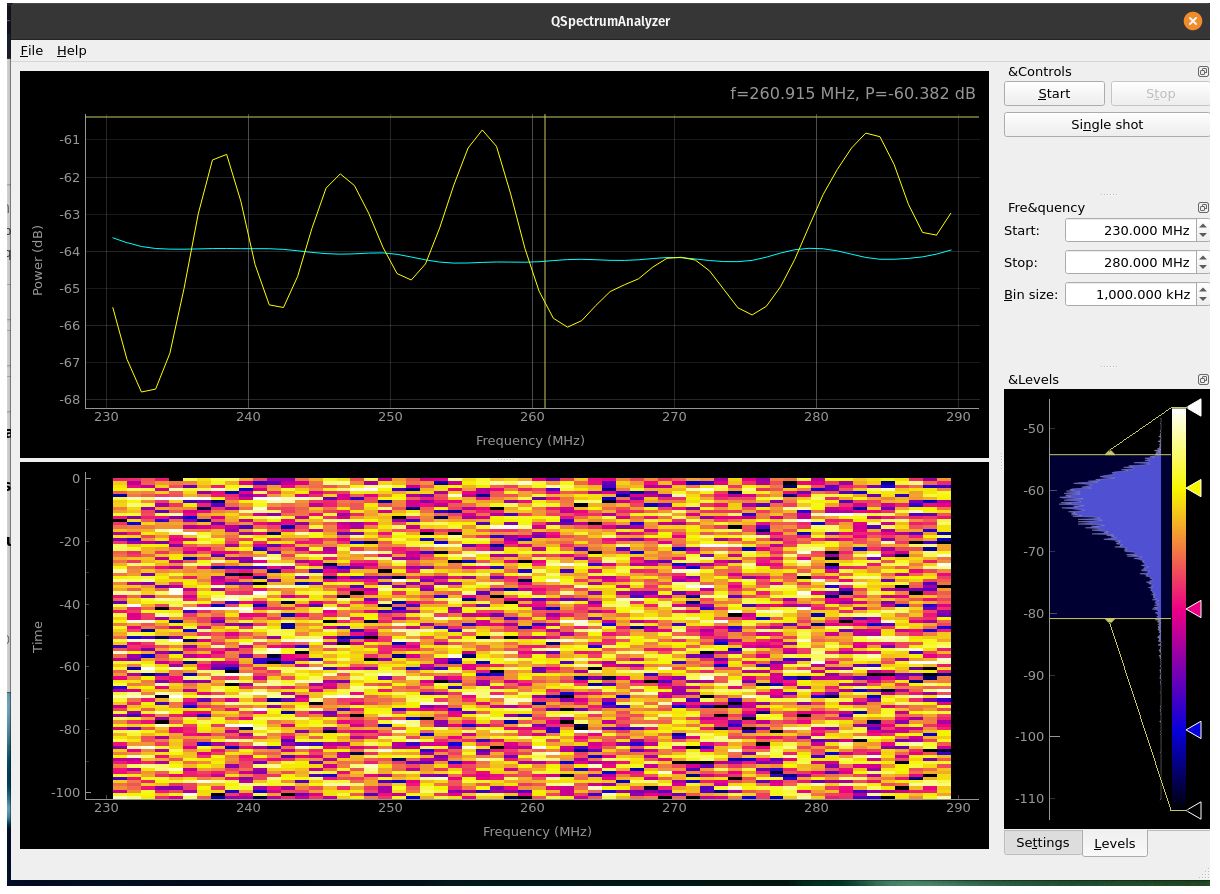Increase the Stop frequency with up arrow
This screenshot has height=894, width=1220.
click(x=1203, y=258)
